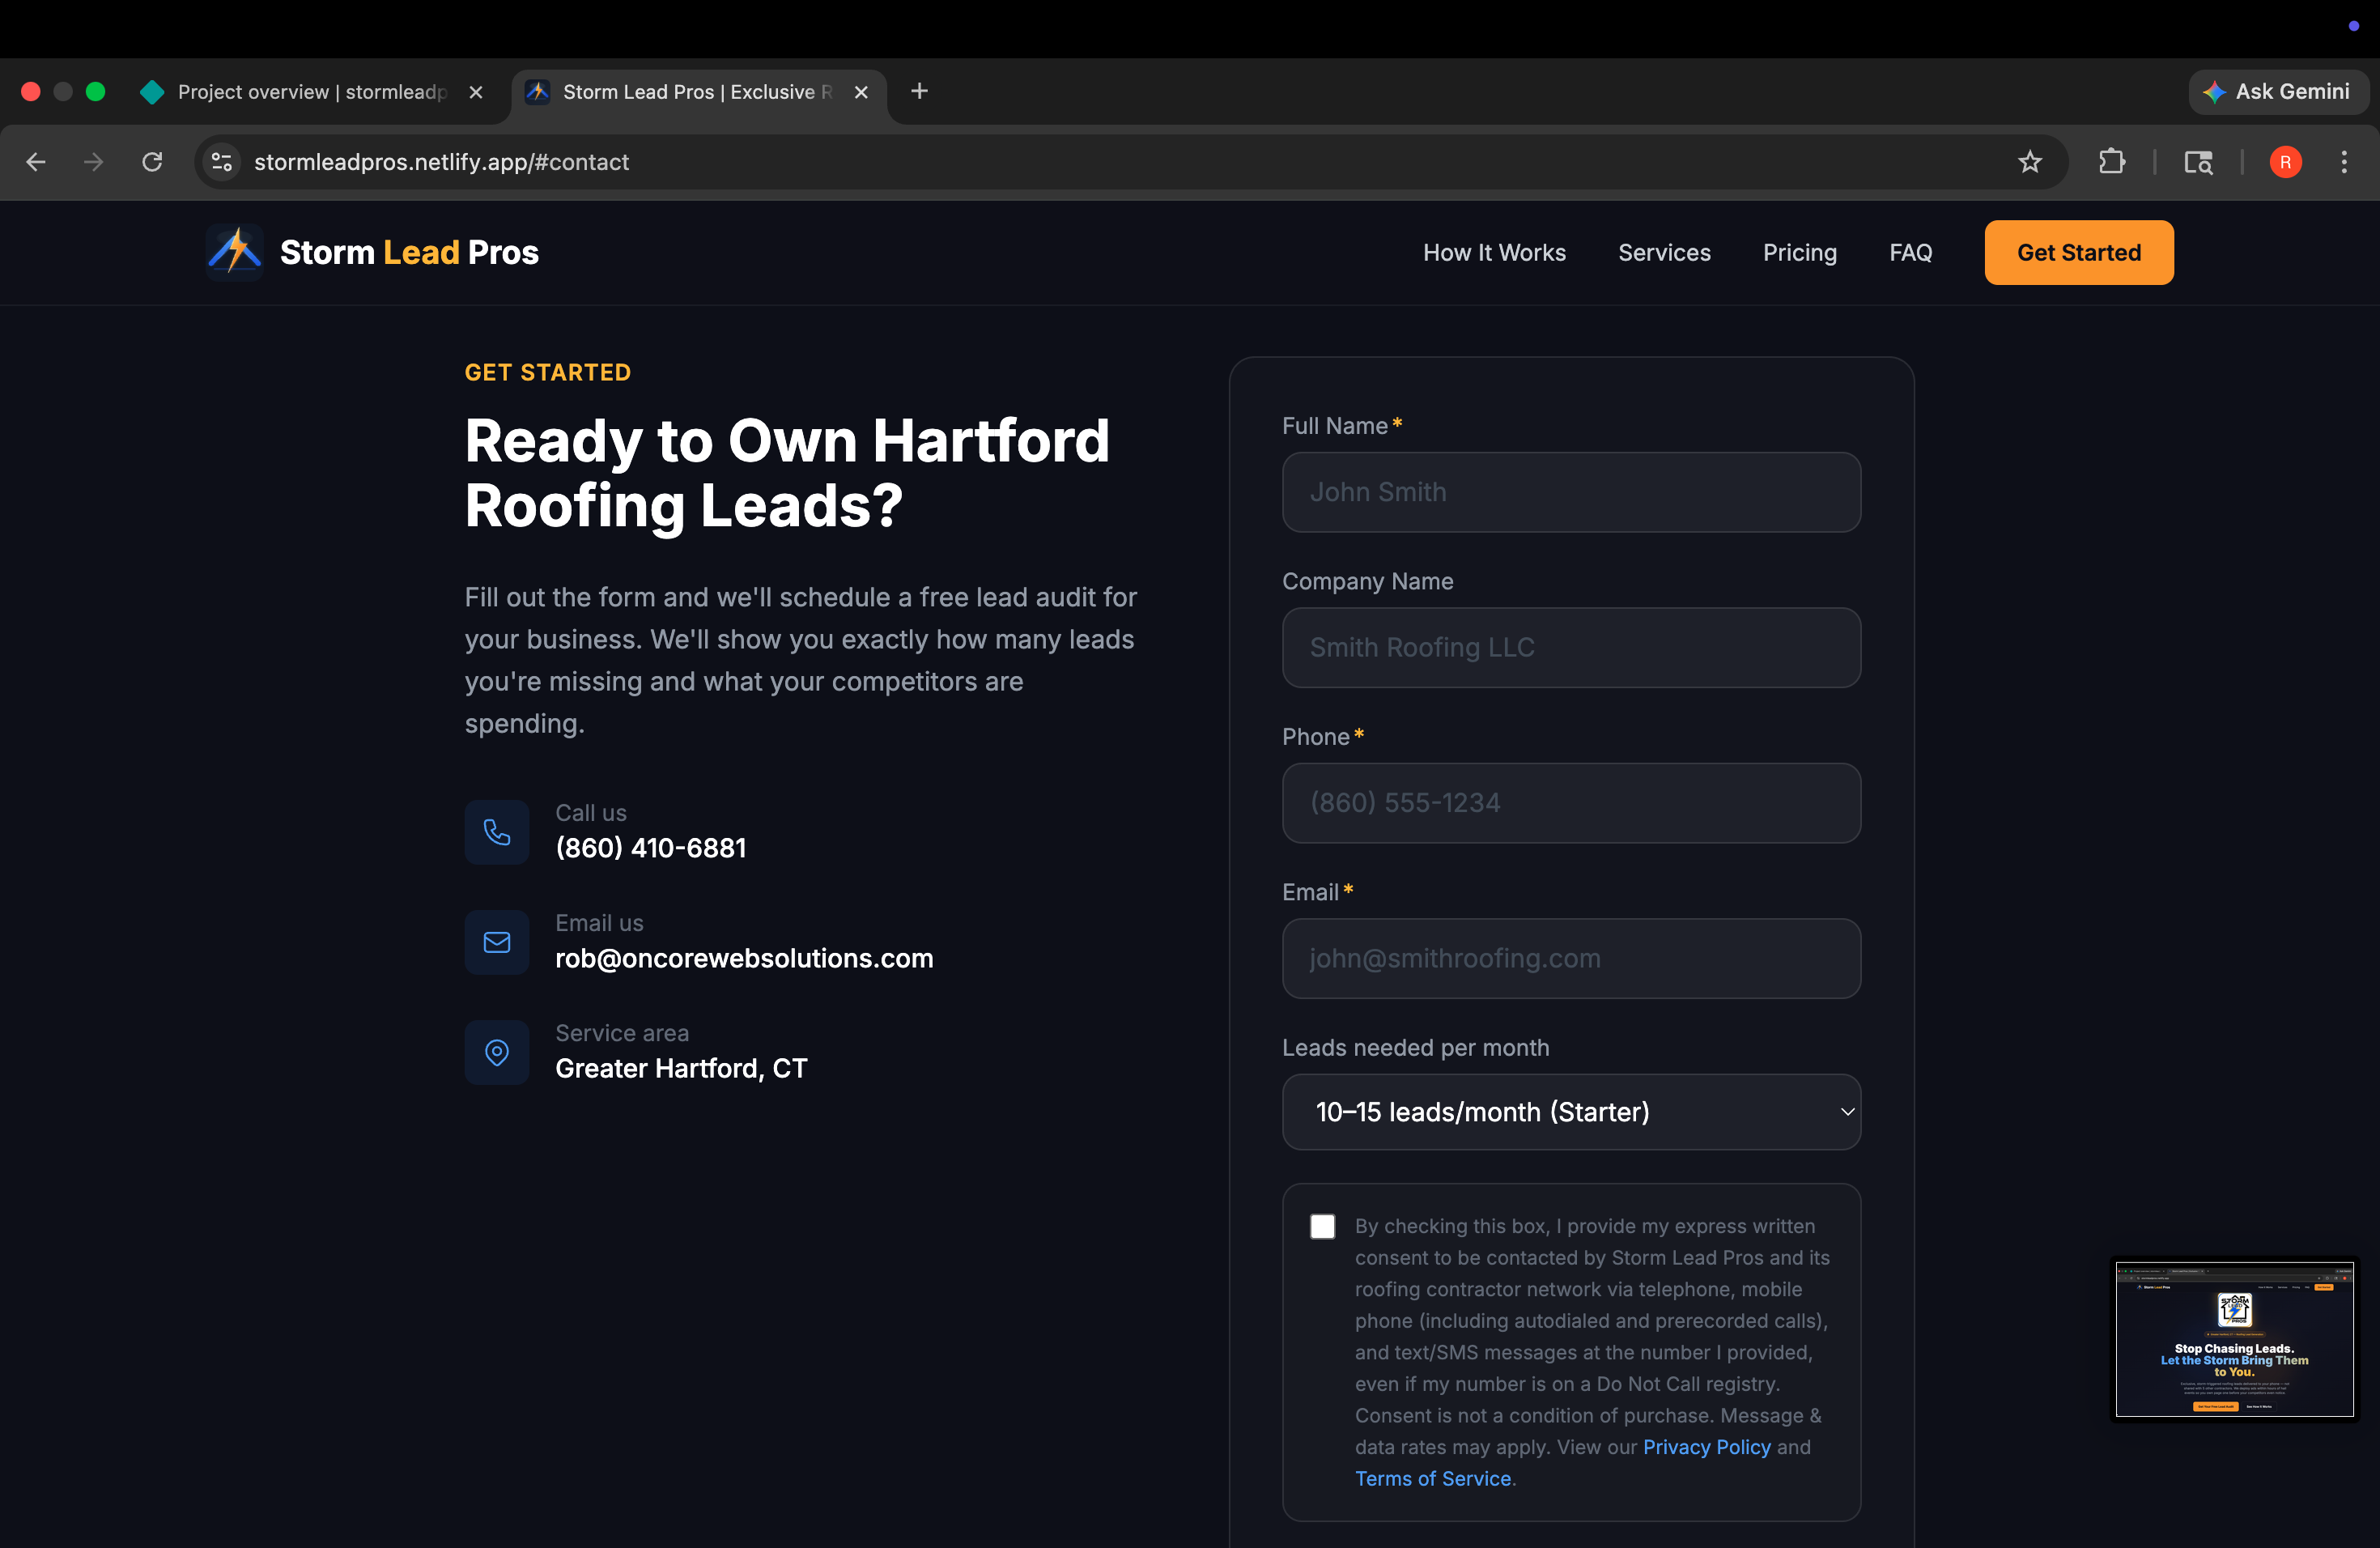Check the contact consent checkbox
The image size is (2380, 1548).
point(1322,1227)
